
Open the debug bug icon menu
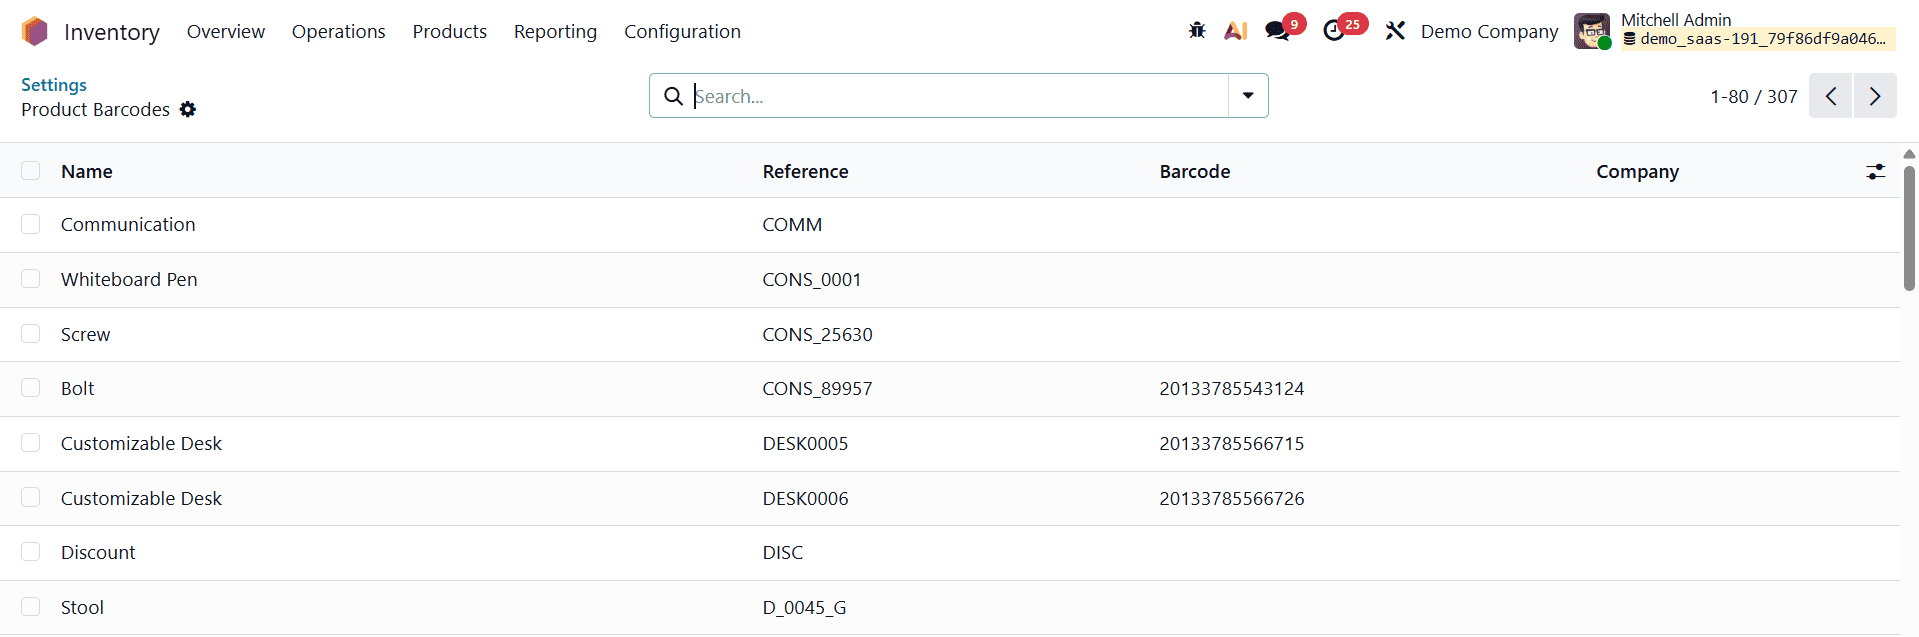click(x=1197, y=31)
